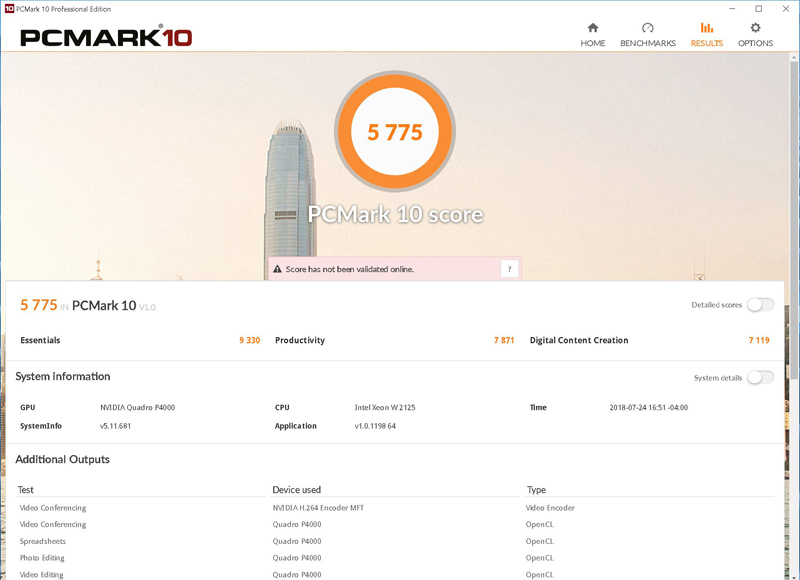Click the CPU value Intel Xeon W 2125
Image resolution: width=800 pixels, height=580 pixels.
385,408
